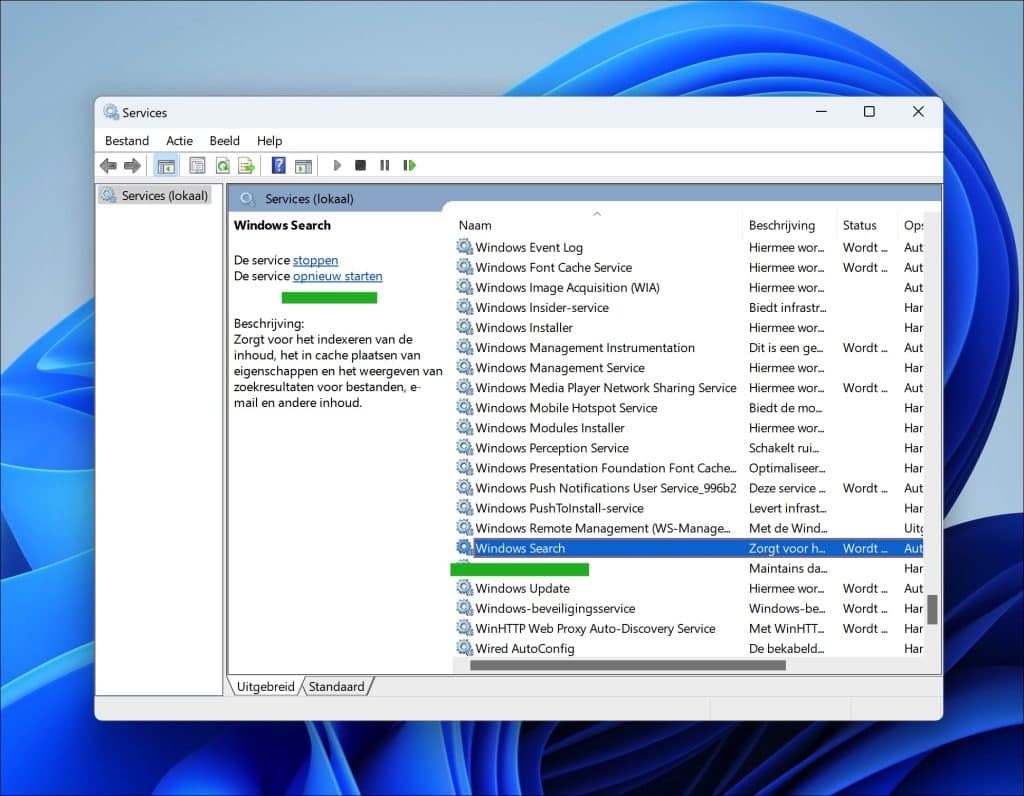This screenshot has height=796, width=1024.
Task: Click the 'Maintains da...' description cell
Action: [788, 568]
